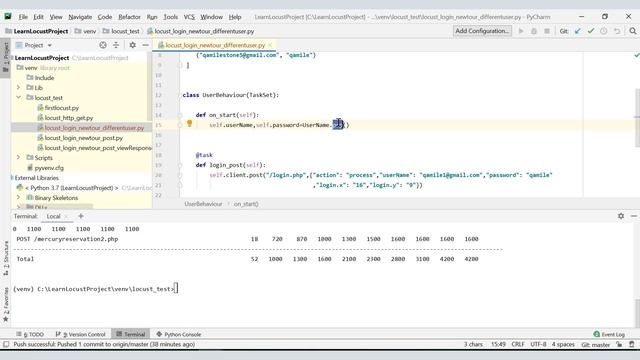Viewport: 640px width, 360px height.
Task: Click Git: master branch widget
Action: click(595, 344)
